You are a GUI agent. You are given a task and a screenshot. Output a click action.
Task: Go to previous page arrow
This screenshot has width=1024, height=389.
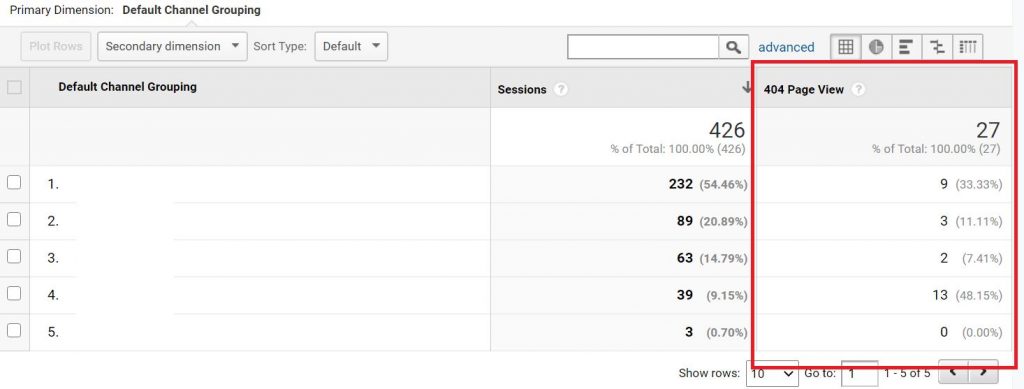(953, 373)
